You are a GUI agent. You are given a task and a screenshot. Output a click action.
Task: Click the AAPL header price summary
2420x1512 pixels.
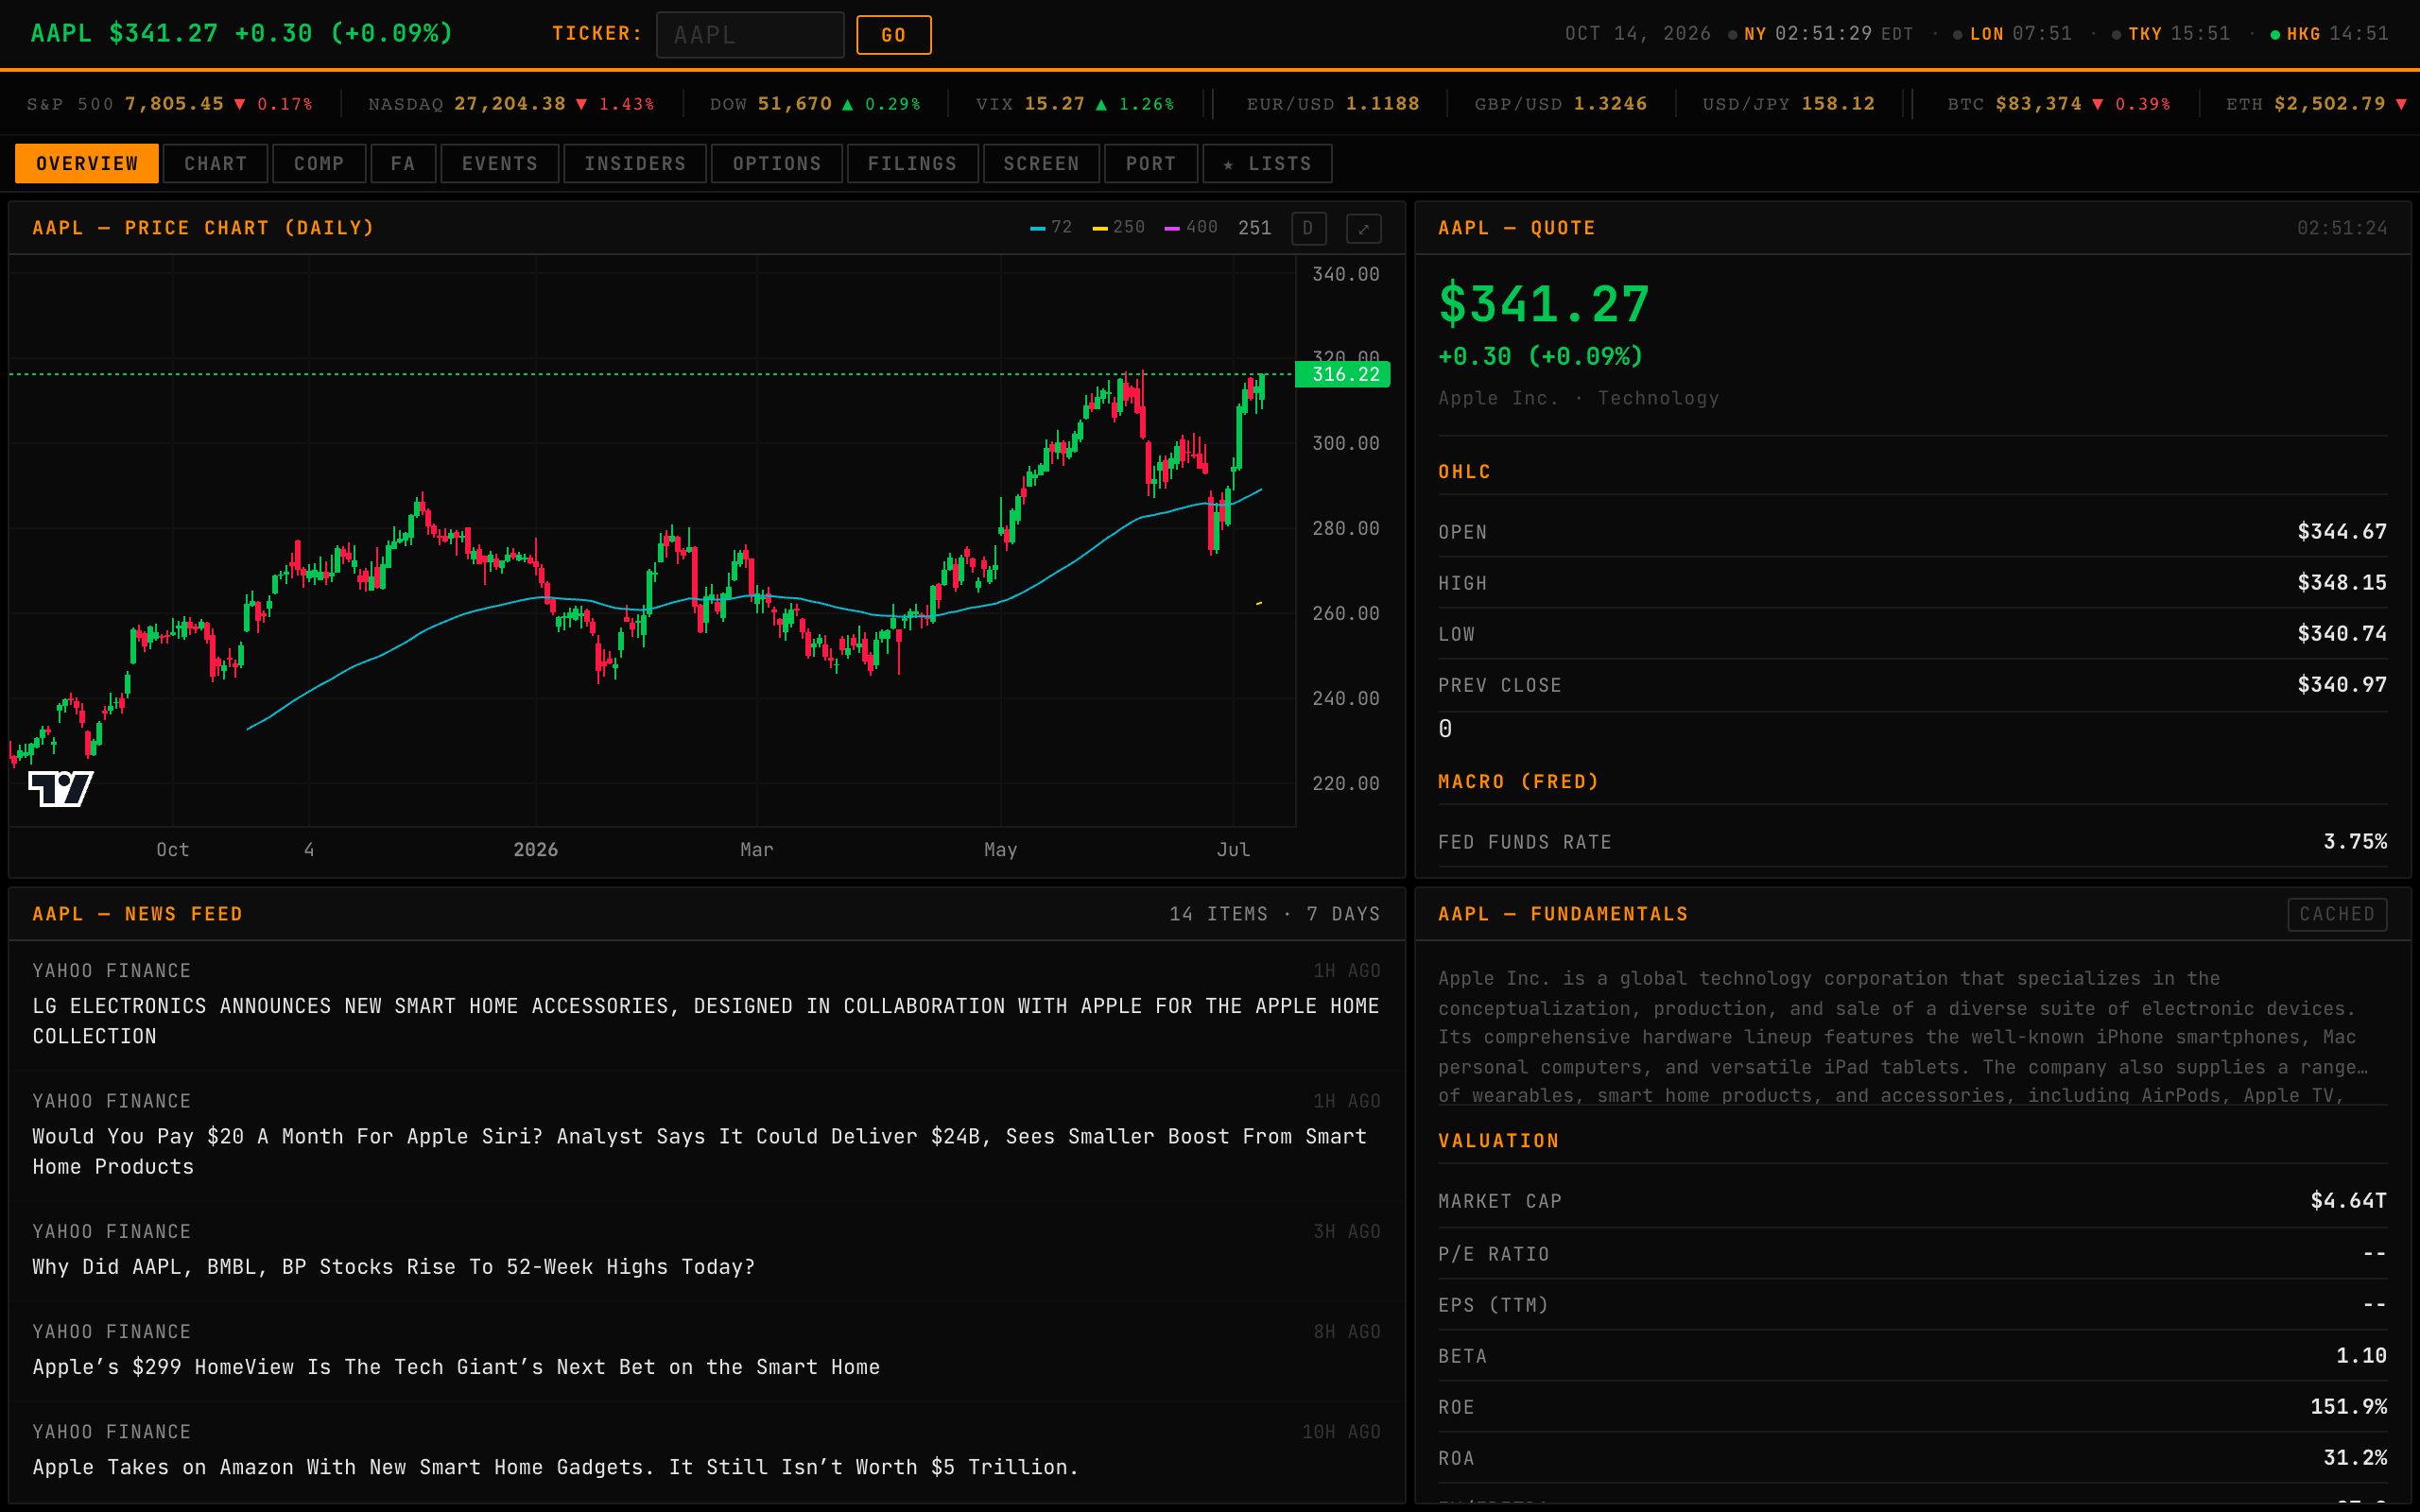pos(241,34)
